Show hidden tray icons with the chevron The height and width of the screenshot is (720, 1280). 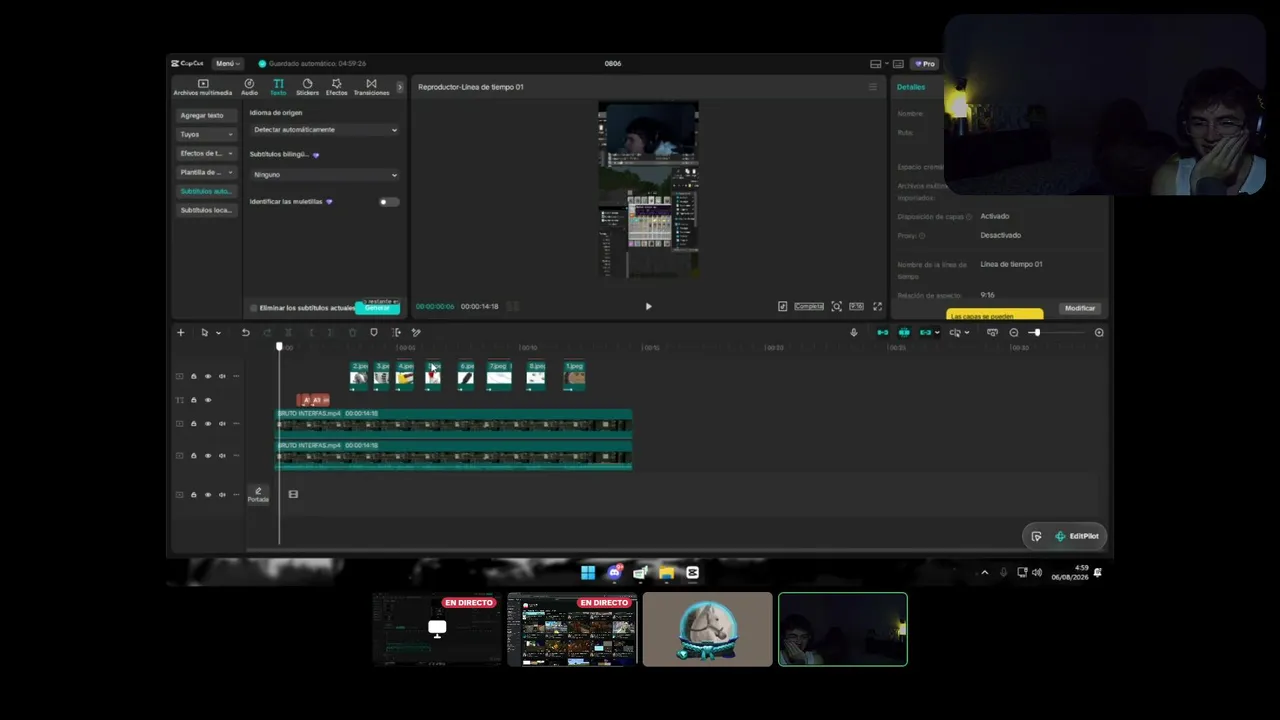(x=984, y=573)
